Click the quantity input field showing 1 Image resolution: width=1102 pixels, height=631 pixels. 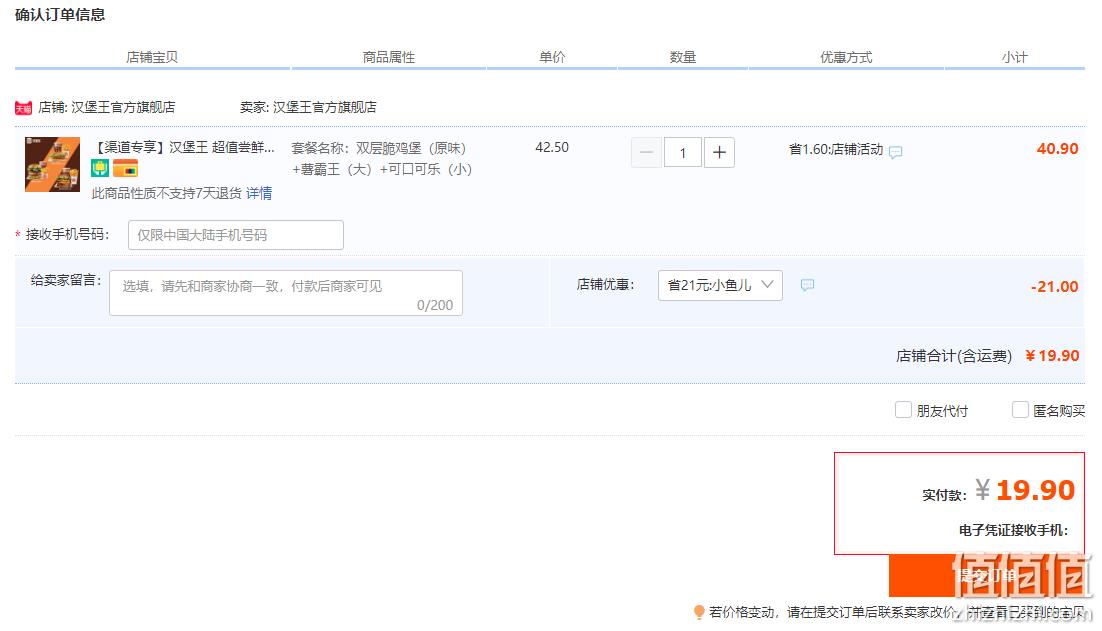tap(682, 152)
